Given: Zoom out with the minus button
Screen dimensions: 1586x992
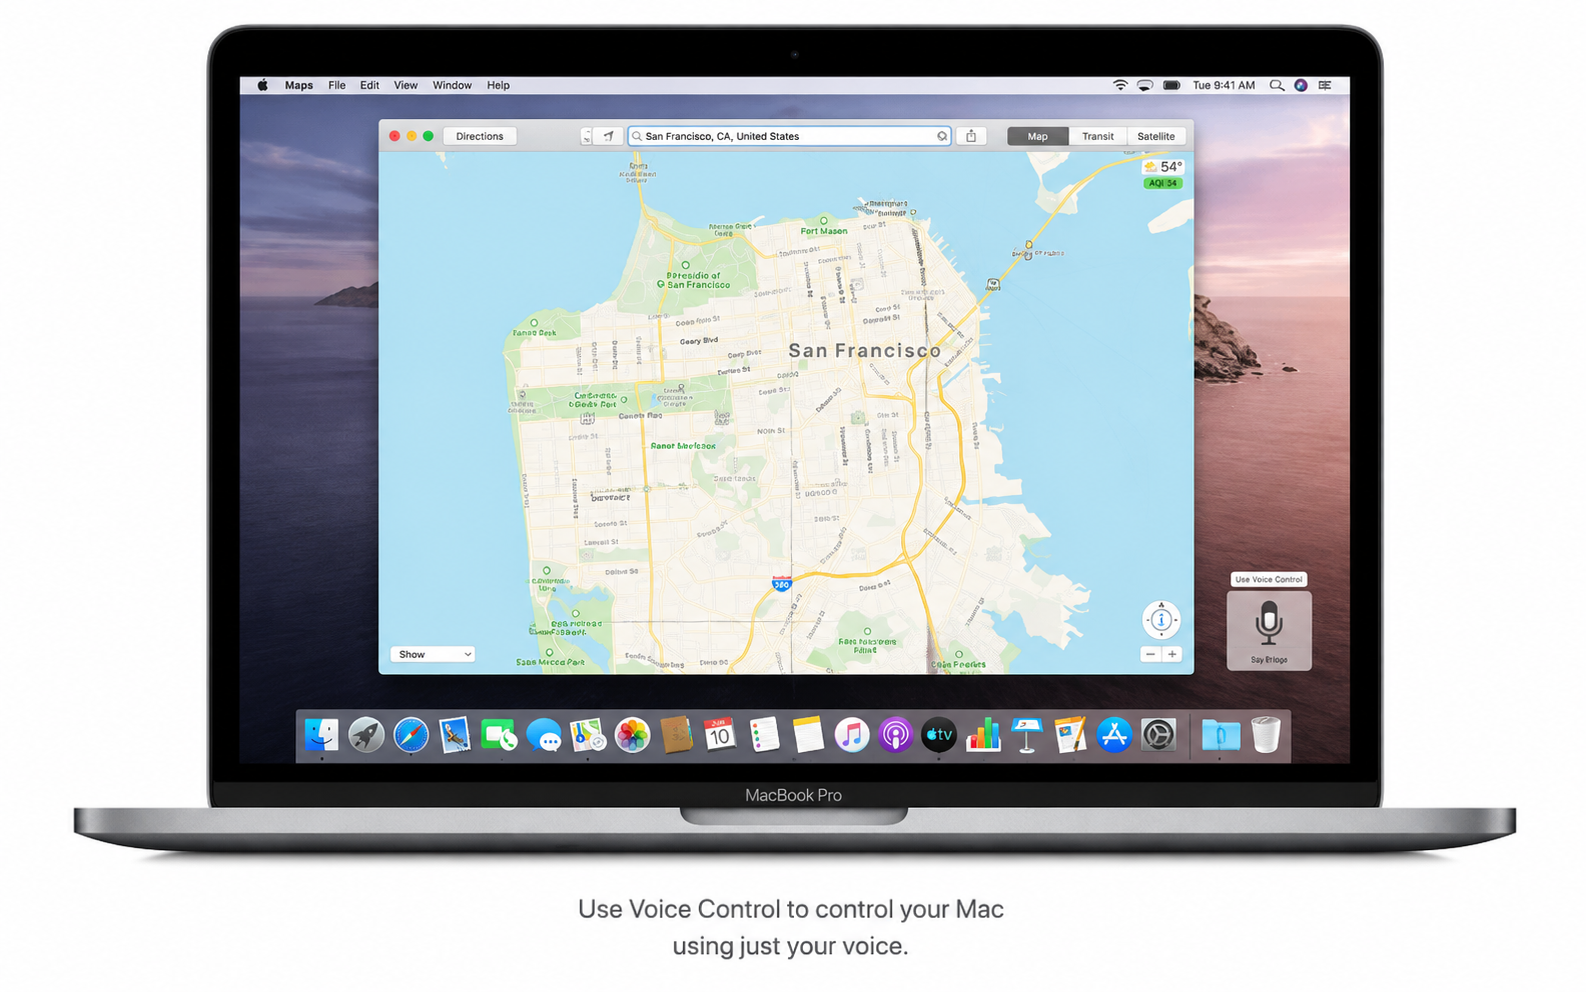Looking at the screenshot, I should [x=1150, y=654].
